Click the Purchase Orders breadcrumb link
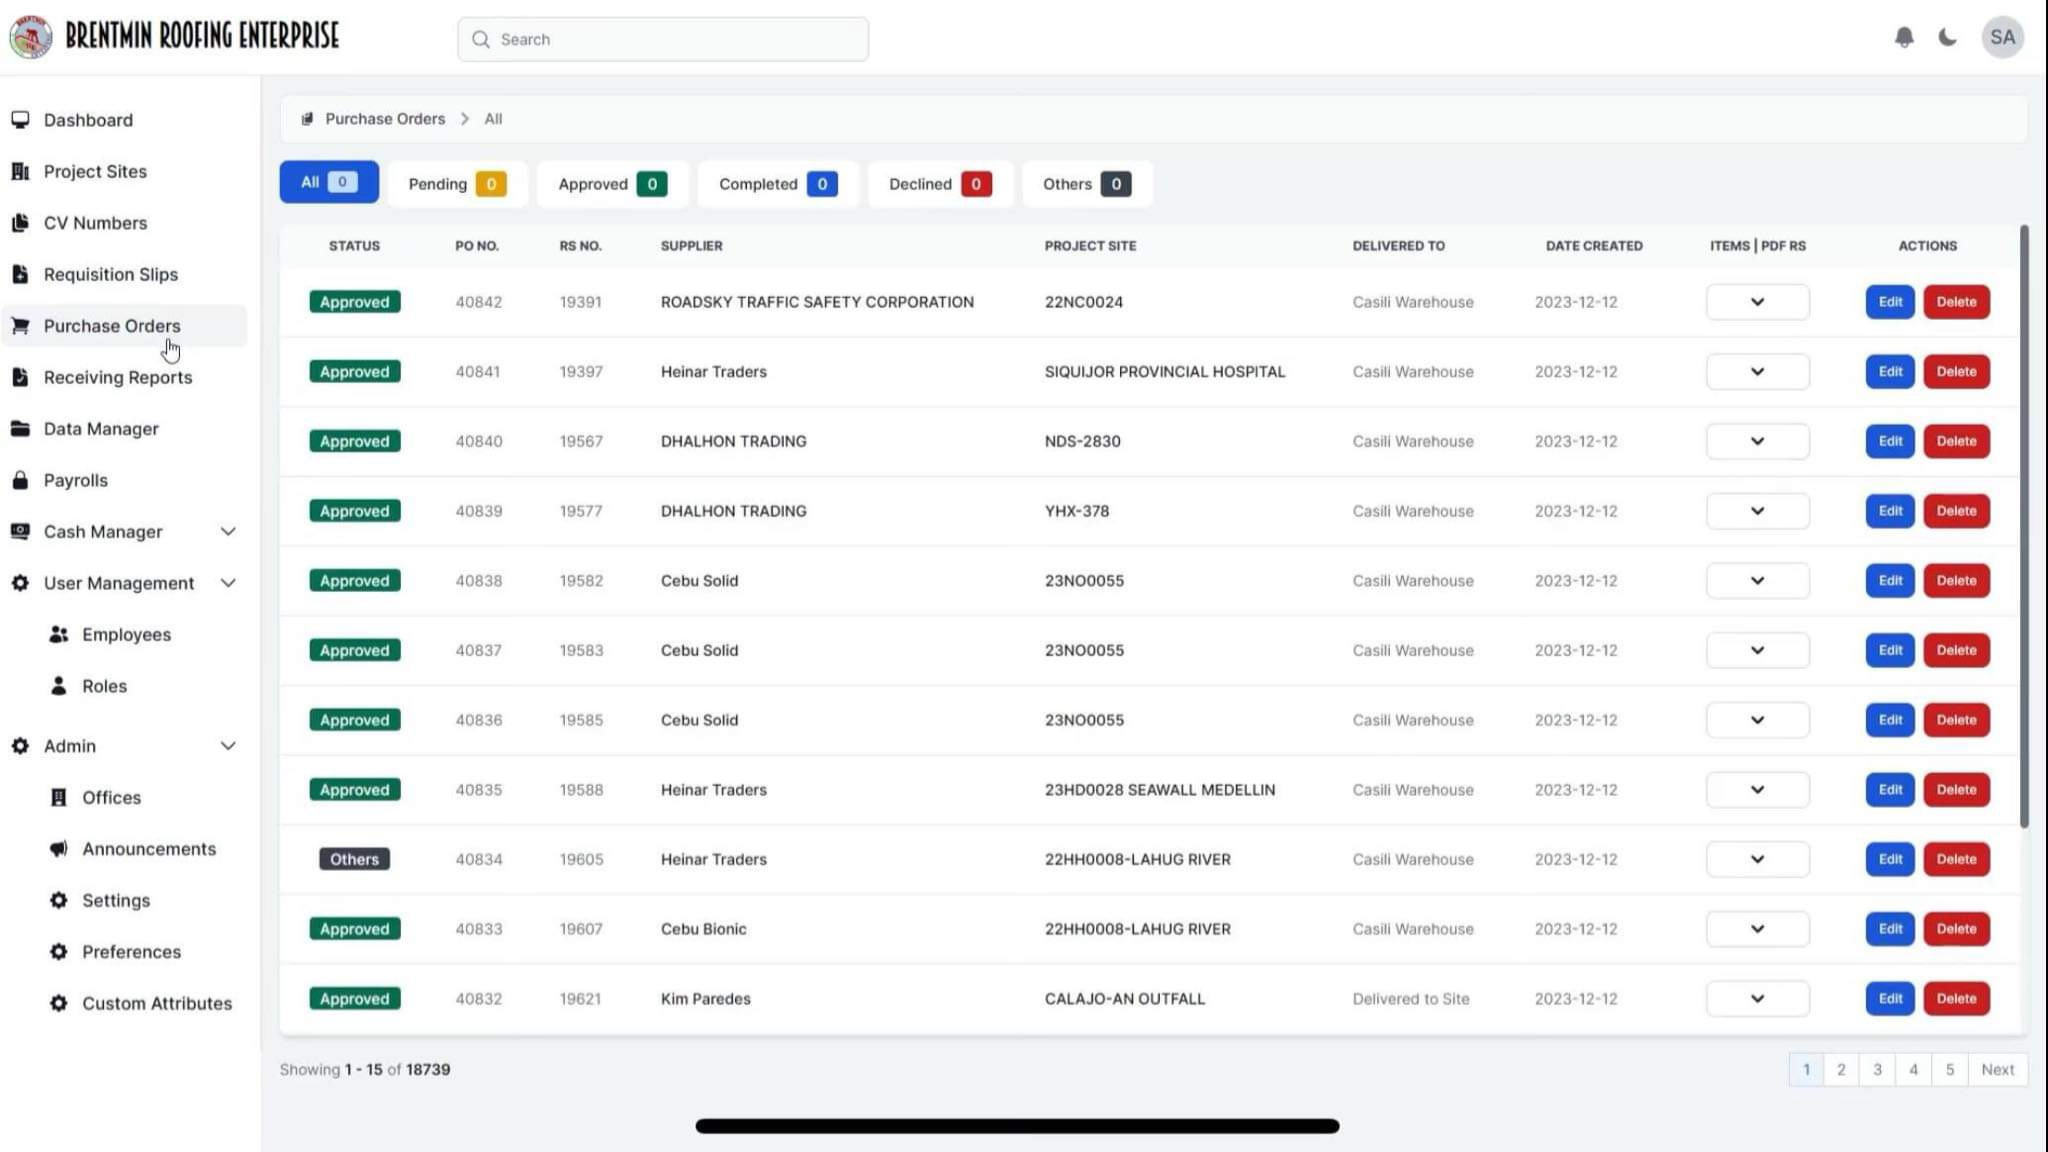2048x1152 pixels. [385, 119]
